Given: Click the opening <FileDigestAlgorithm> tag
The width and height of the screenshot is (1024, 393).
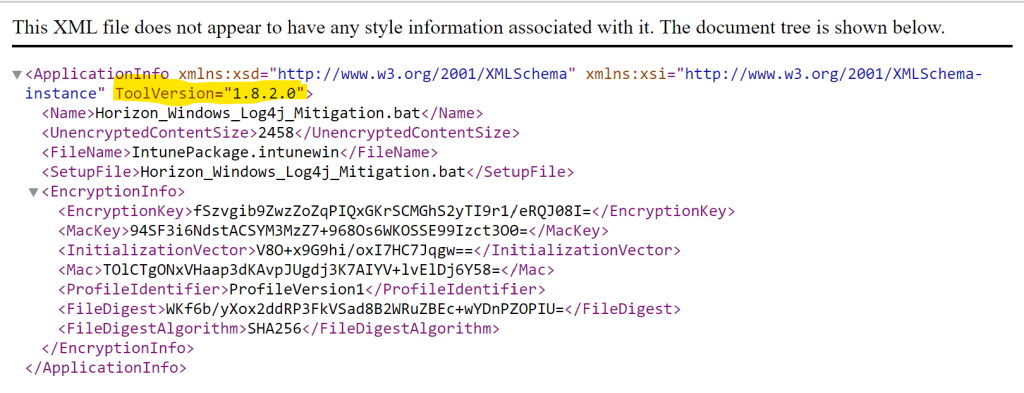Looking at the screenshot, I should pyautogui.click(x=152, y=328).
